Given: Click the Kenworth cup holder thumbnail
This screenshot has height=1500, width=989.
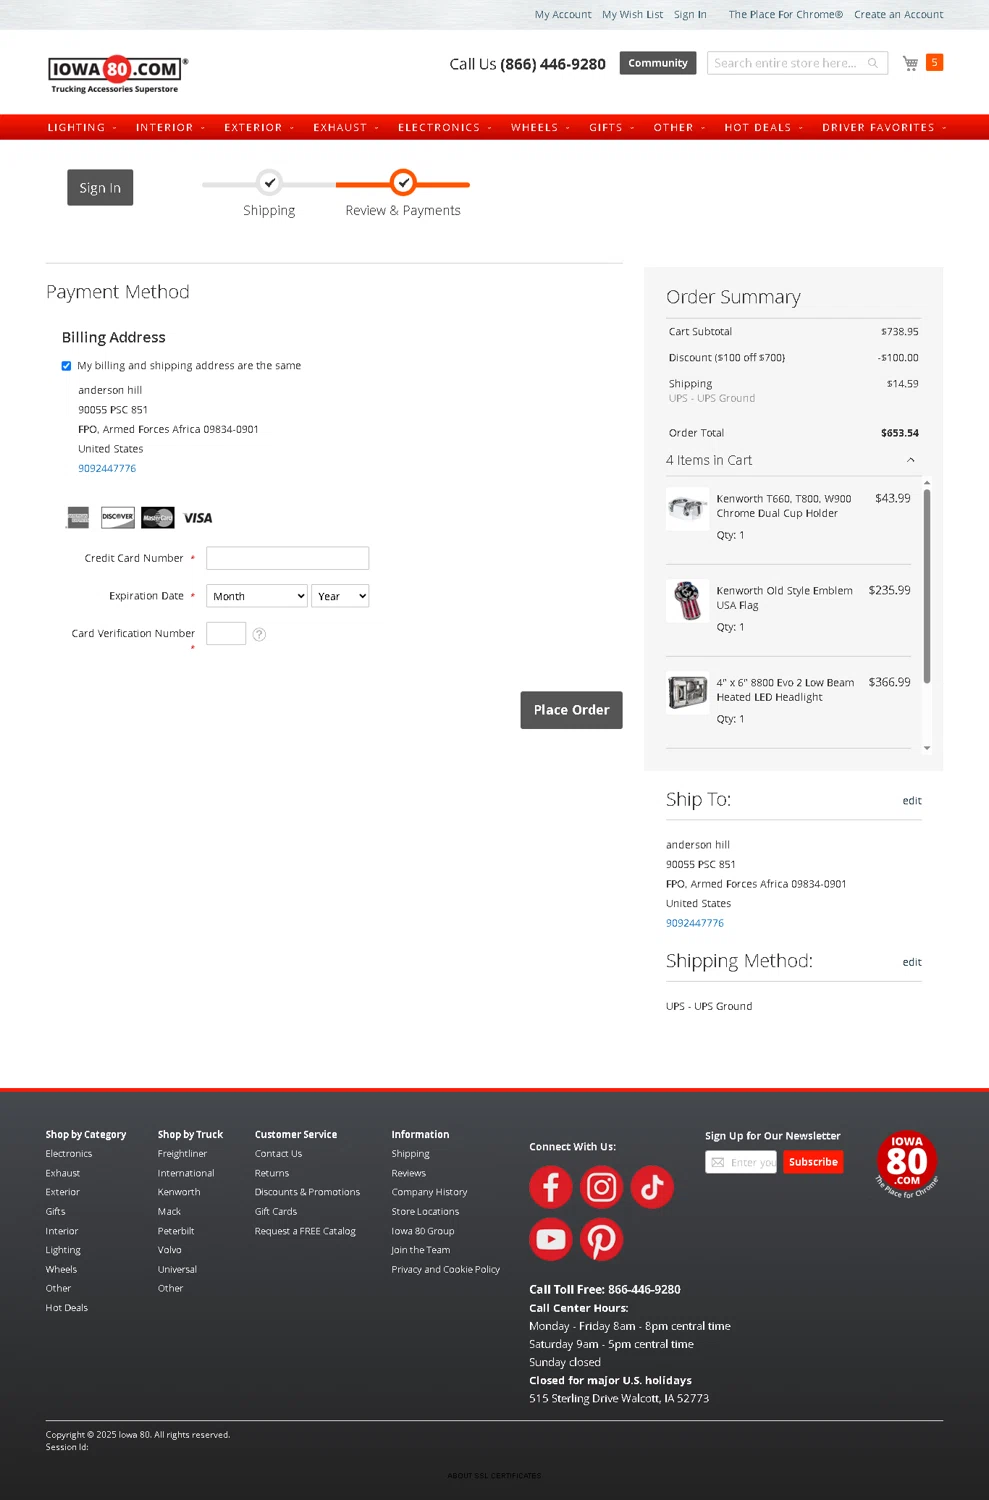Looking at the screenshot, I should tap(688, 508).
